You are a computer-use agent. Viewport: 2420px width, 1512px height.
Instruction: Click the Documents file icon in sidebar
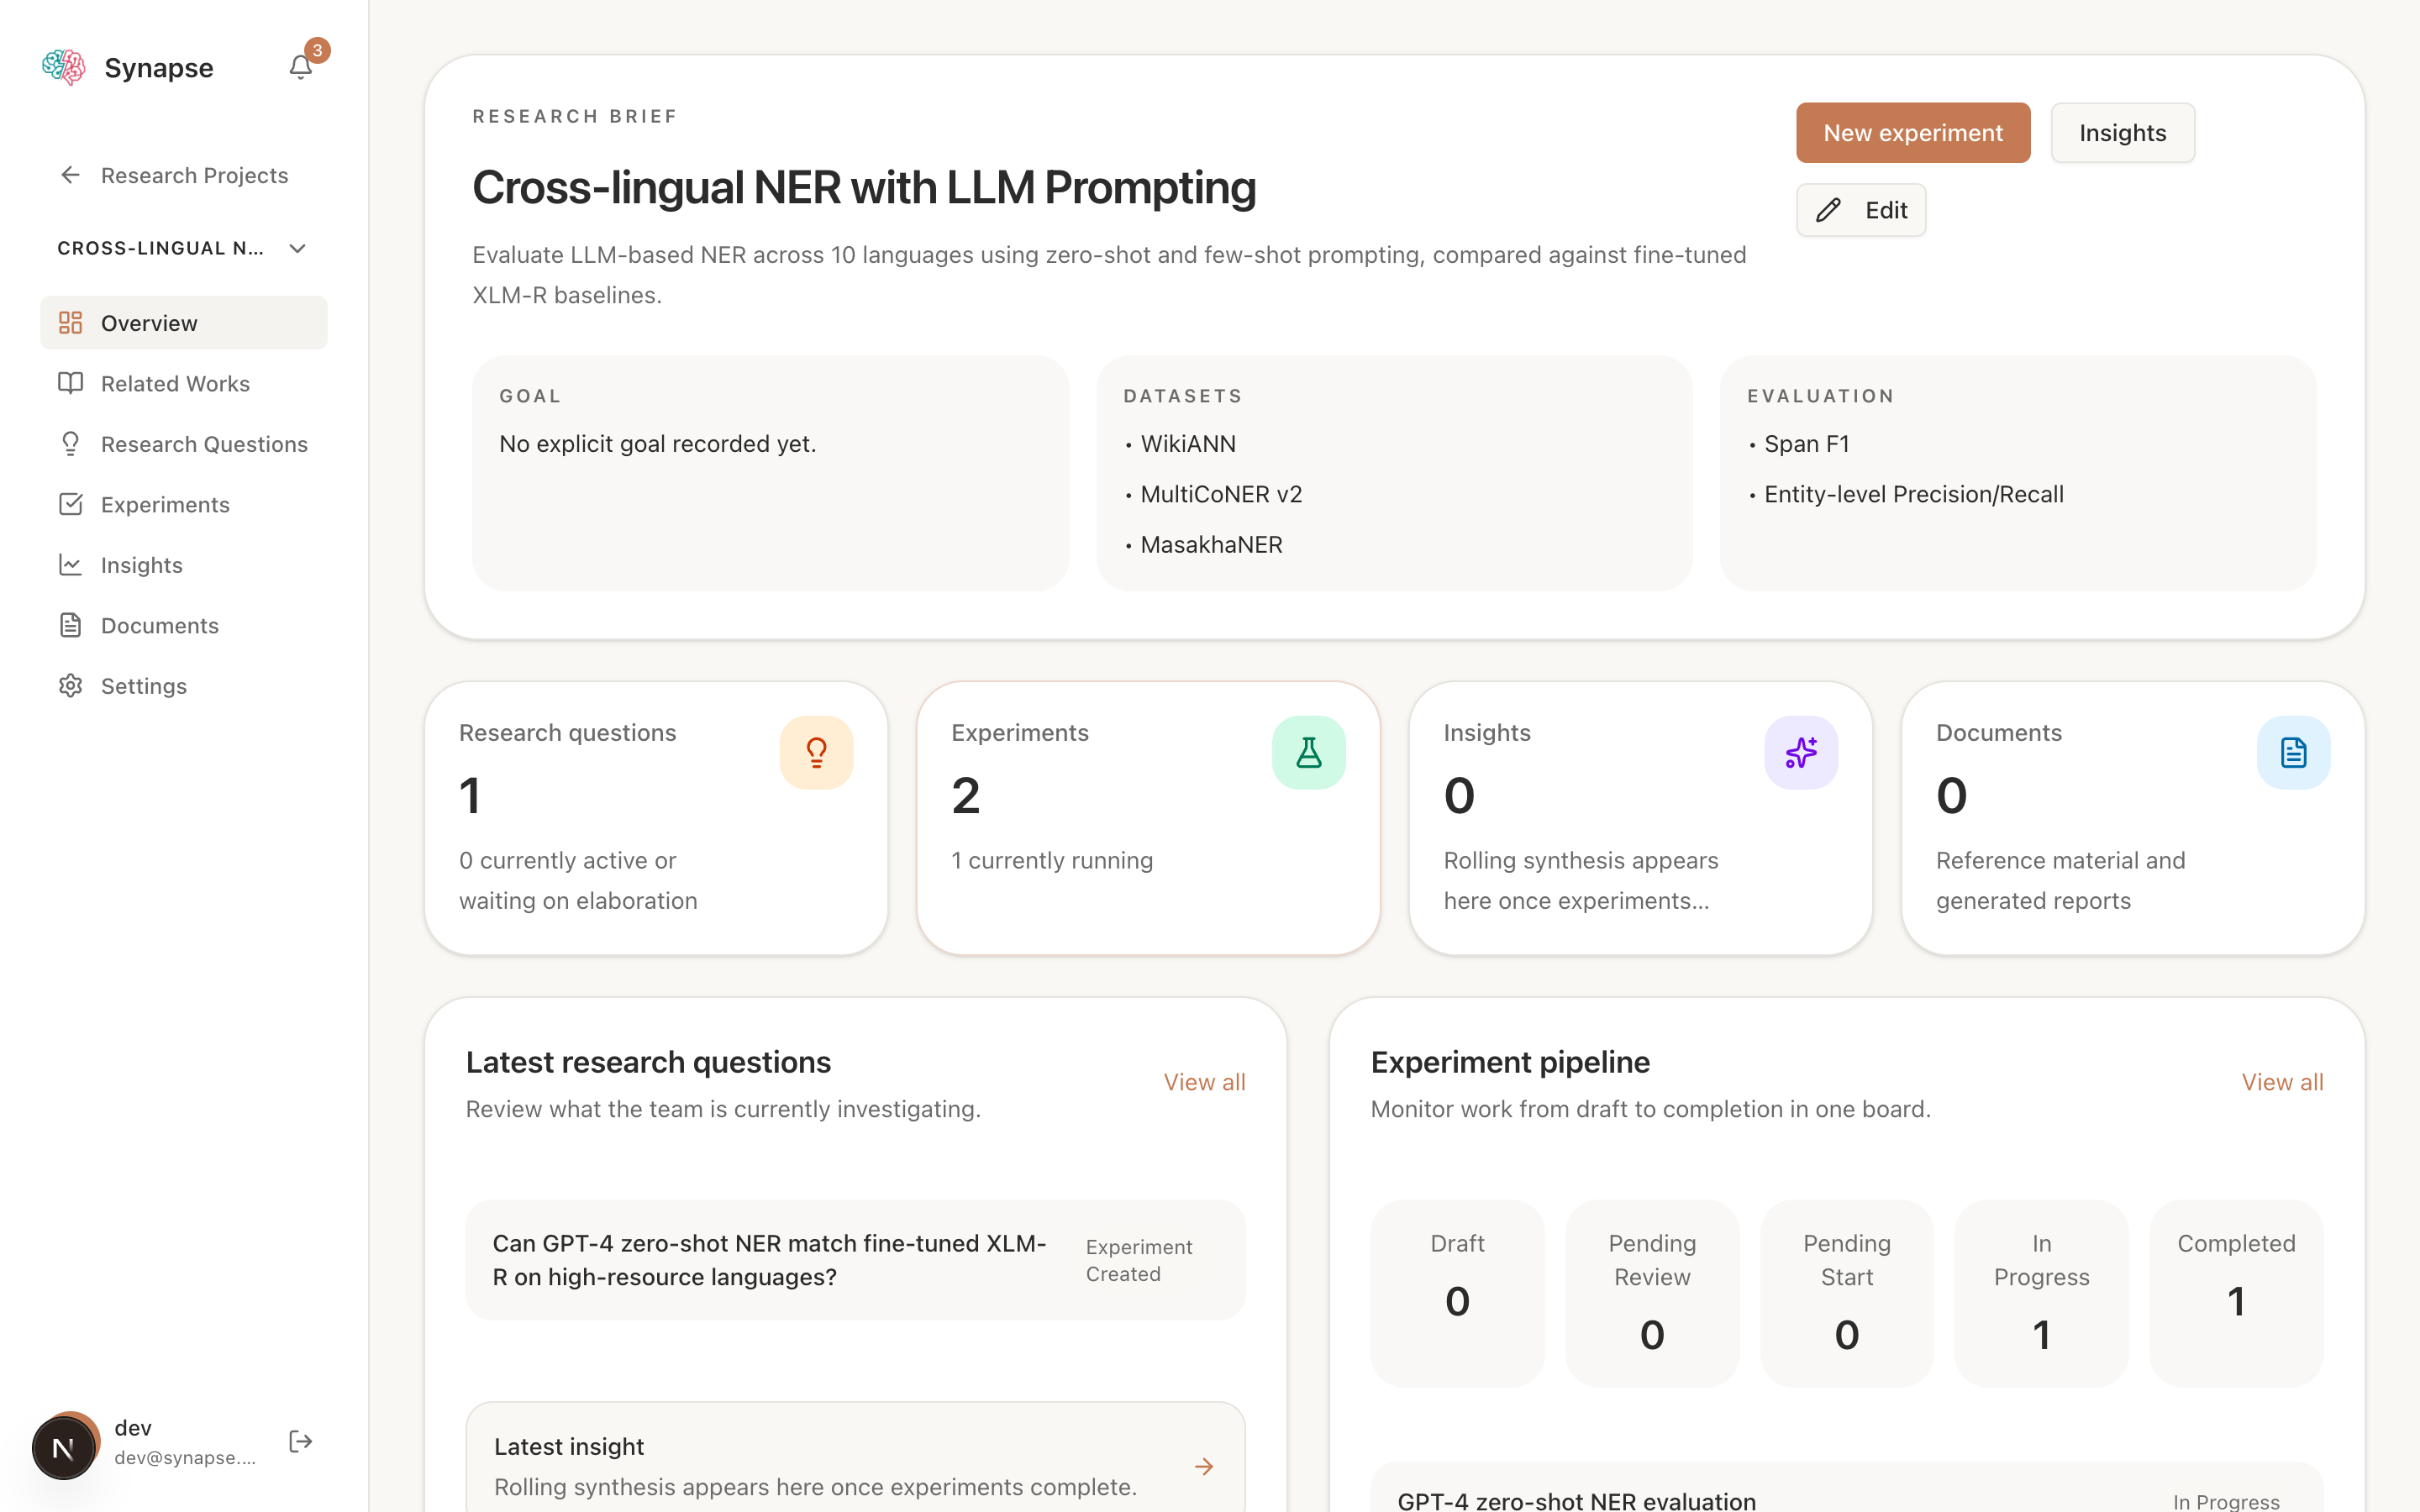(70, 625)
